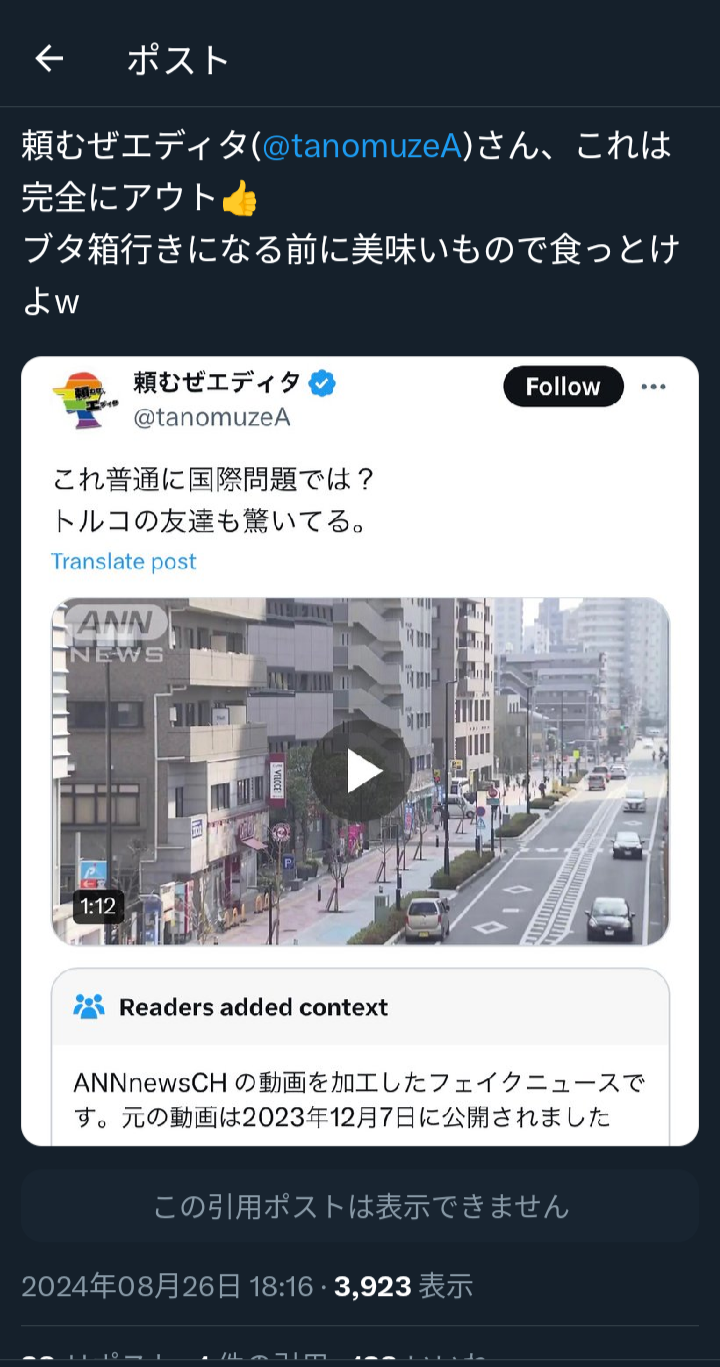This screenshot has width=720, height=1367.
Task: Tap the 頼むぜエディタ profile avatar
Action: [x=84, y=399]
